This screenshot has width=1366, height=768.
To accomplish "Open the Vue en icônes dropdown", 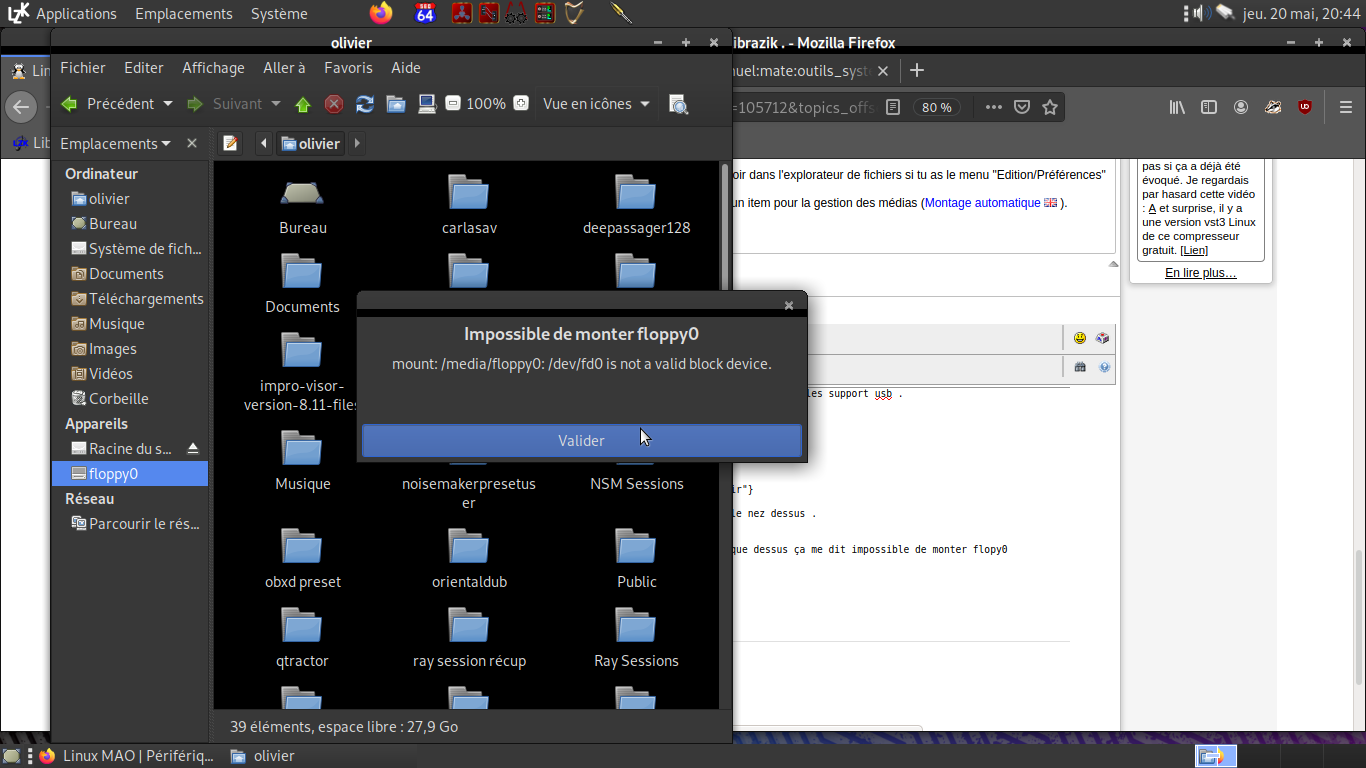I will click(596, 104).
